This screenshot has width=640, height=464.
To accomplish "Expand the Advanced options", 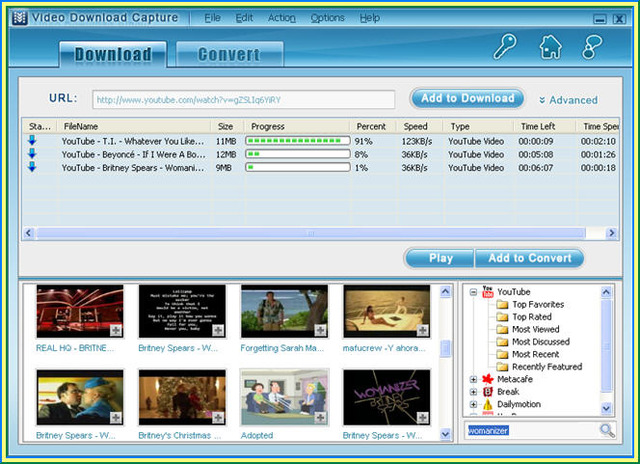I will [568, 100].
